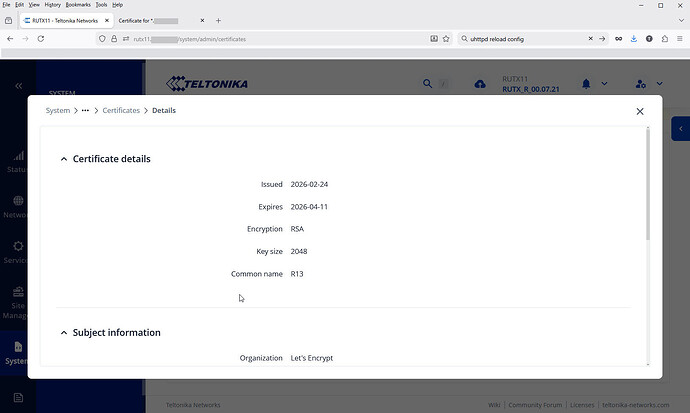The image size is (690, 413).
Task: Open the Wiki footer link
Action: pos(494,405)
